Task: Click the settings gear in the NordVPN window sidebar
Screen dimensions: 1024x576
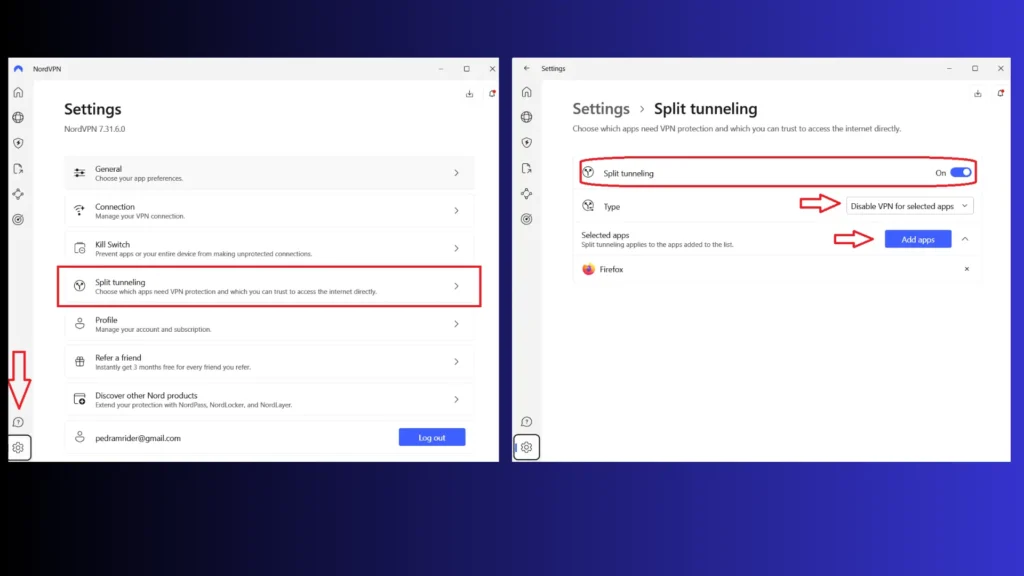Action: point(18,447)
